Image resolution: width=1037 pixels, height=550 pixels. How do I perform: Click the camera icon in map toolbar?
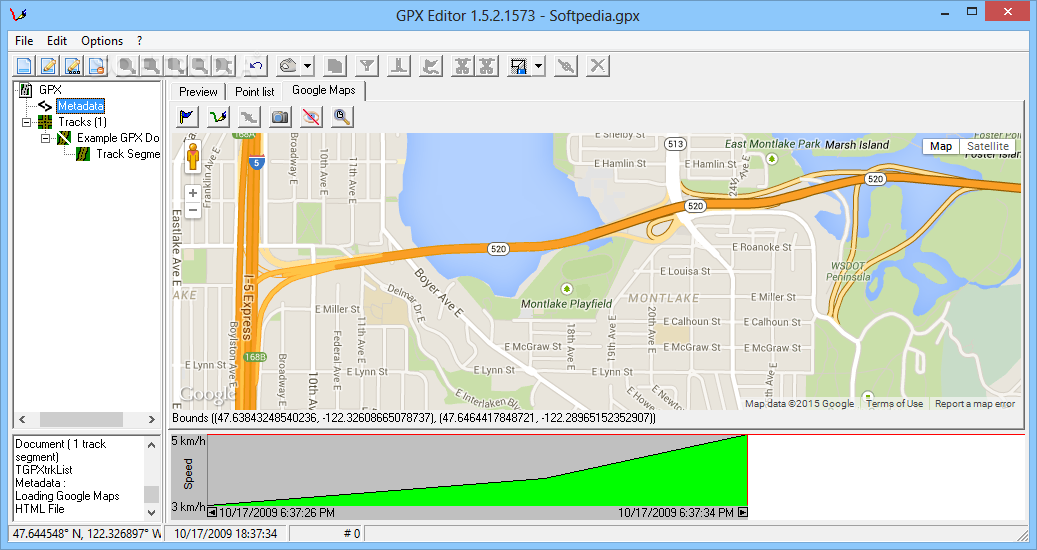tap(280, 117)
